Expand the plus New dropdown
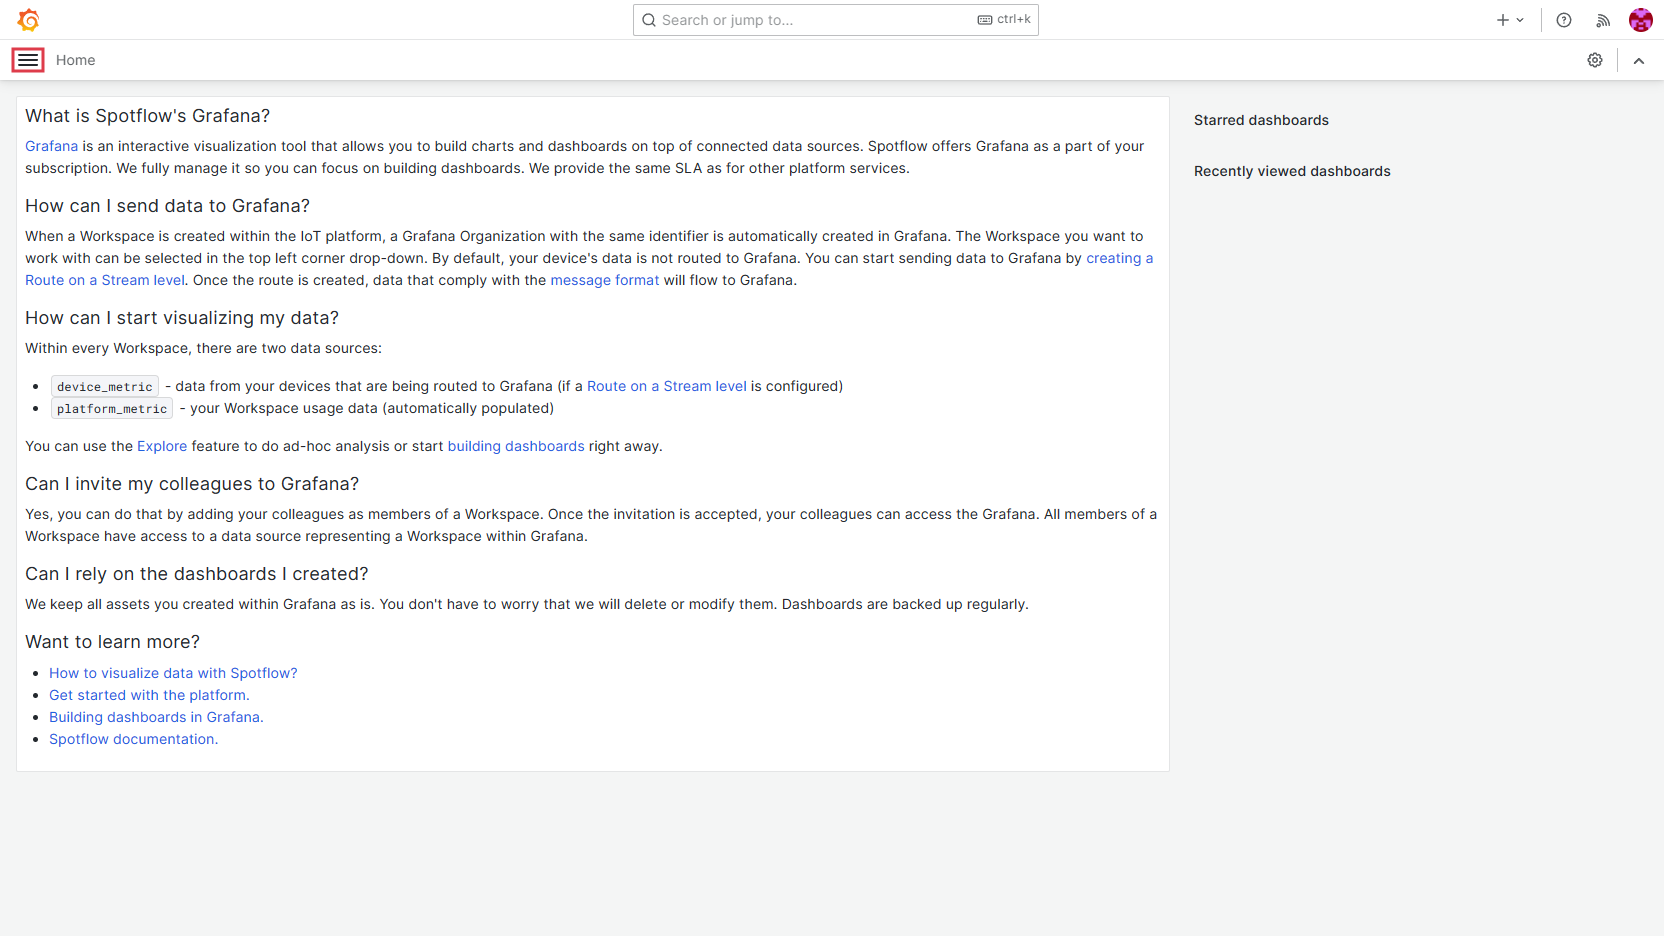1664x936 pixels. point(1510,20)
